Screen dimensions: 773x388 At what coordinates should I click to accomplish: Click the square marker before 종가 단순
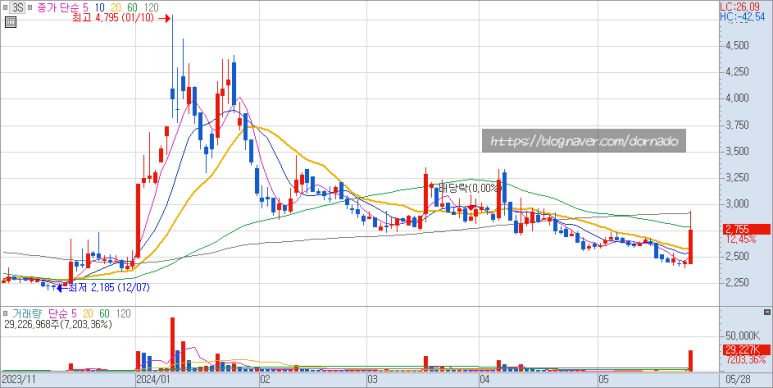pos(29,7)
